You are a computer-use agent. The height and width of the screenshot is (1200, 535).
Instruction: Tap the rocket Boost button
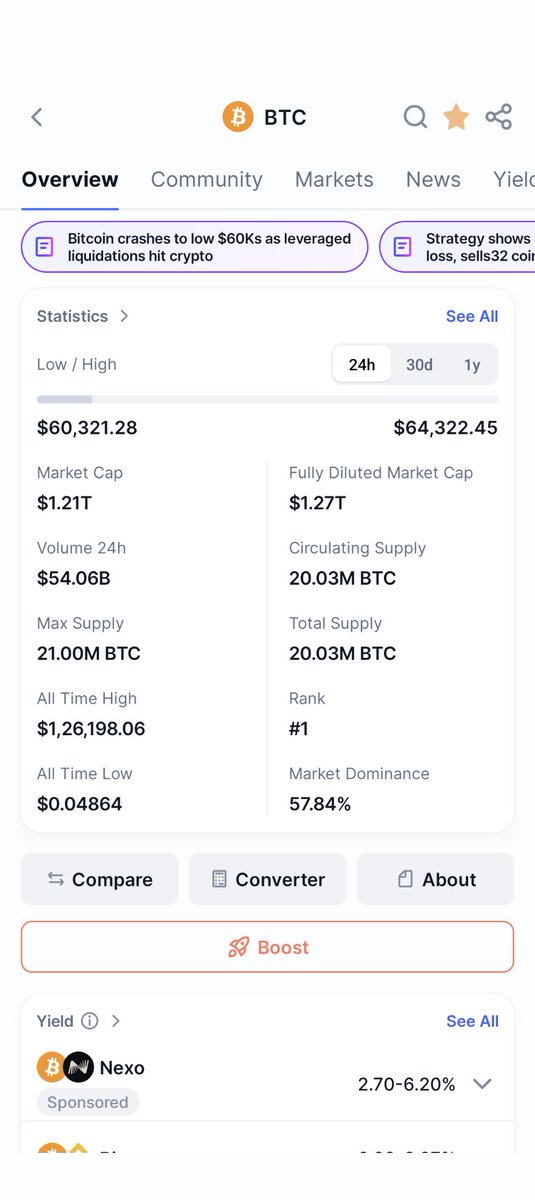tap(267, 947)
